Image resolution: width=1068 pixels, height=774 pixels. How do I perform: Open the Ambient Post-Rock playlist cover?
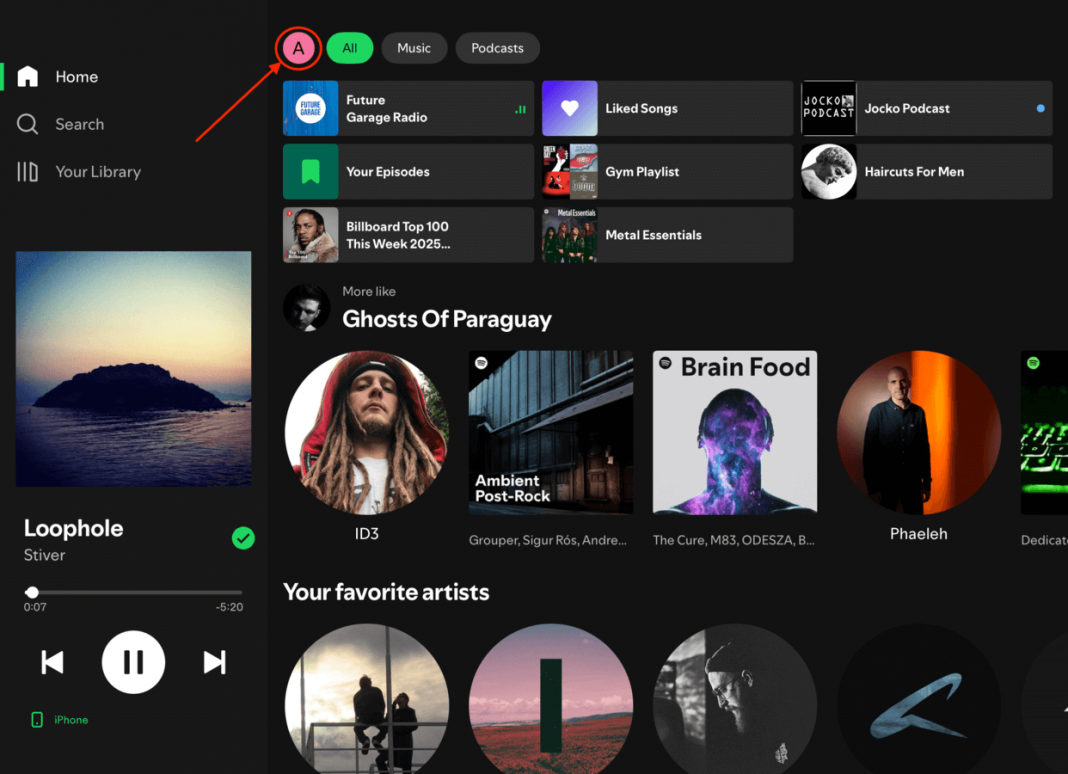(x=551, y=433)
